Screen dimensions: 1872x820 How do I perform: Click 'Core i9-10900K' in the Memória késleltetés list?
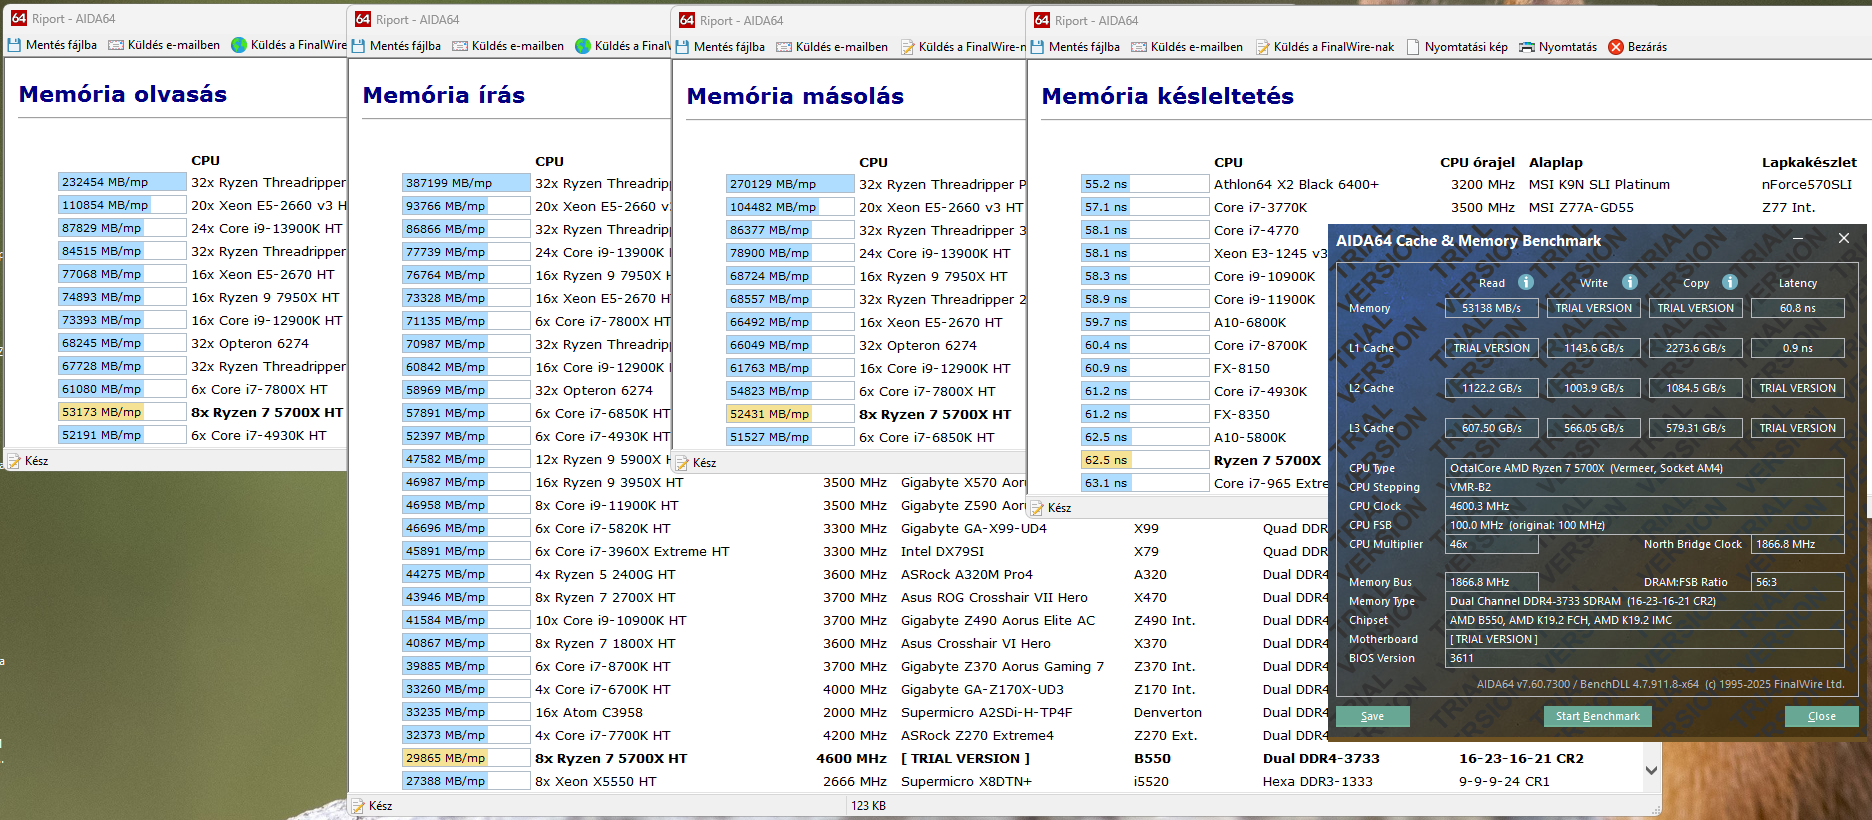click(x=1265, y=276)
